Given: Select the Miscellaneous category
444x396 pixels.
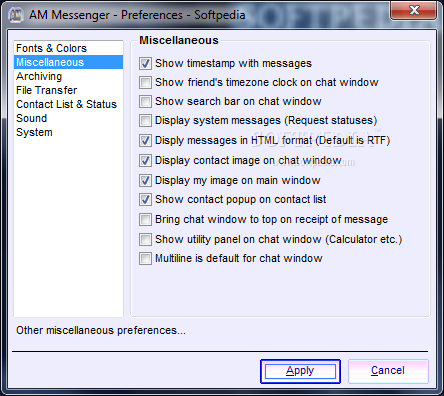Looking at the screenshot, I should click(68, 62).
